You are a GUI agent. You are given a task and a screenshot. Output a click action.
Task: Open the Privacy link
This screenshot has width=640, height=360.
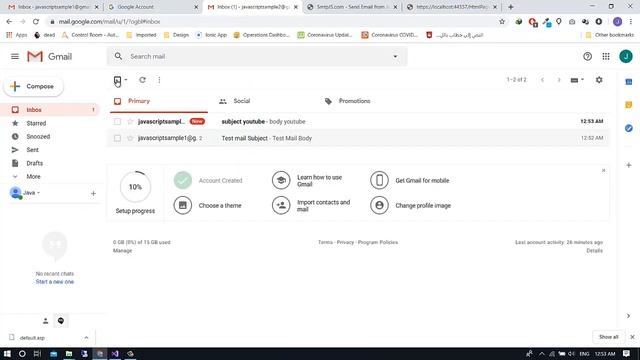coord(345,242)
